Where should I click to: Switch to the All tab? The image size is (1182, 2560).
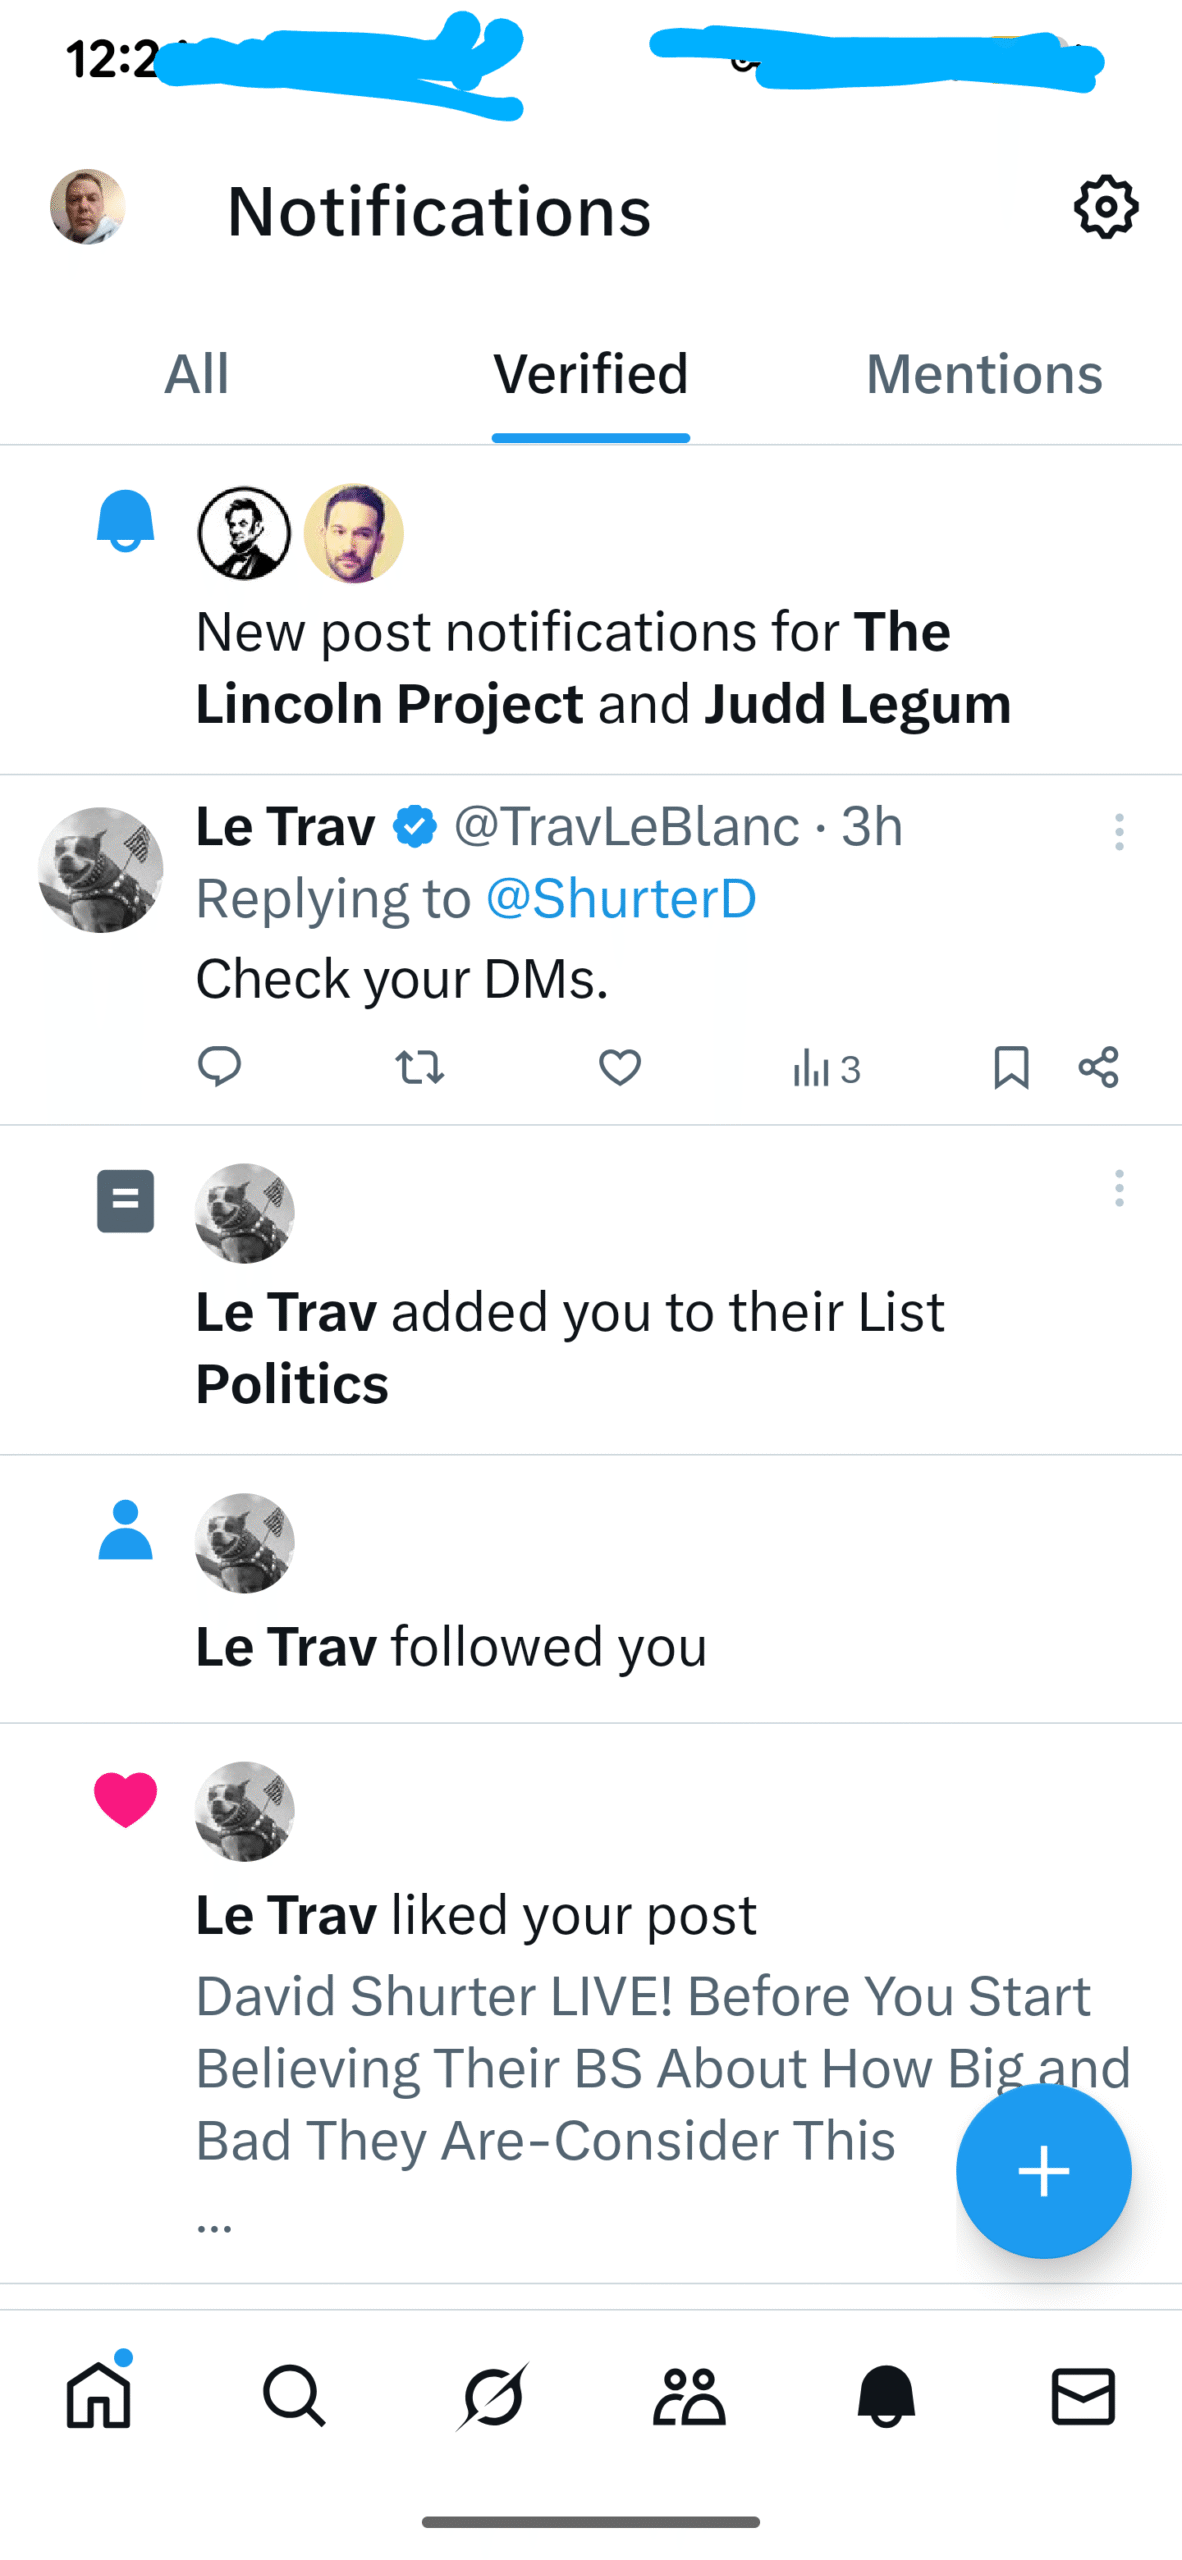point(197,374)
